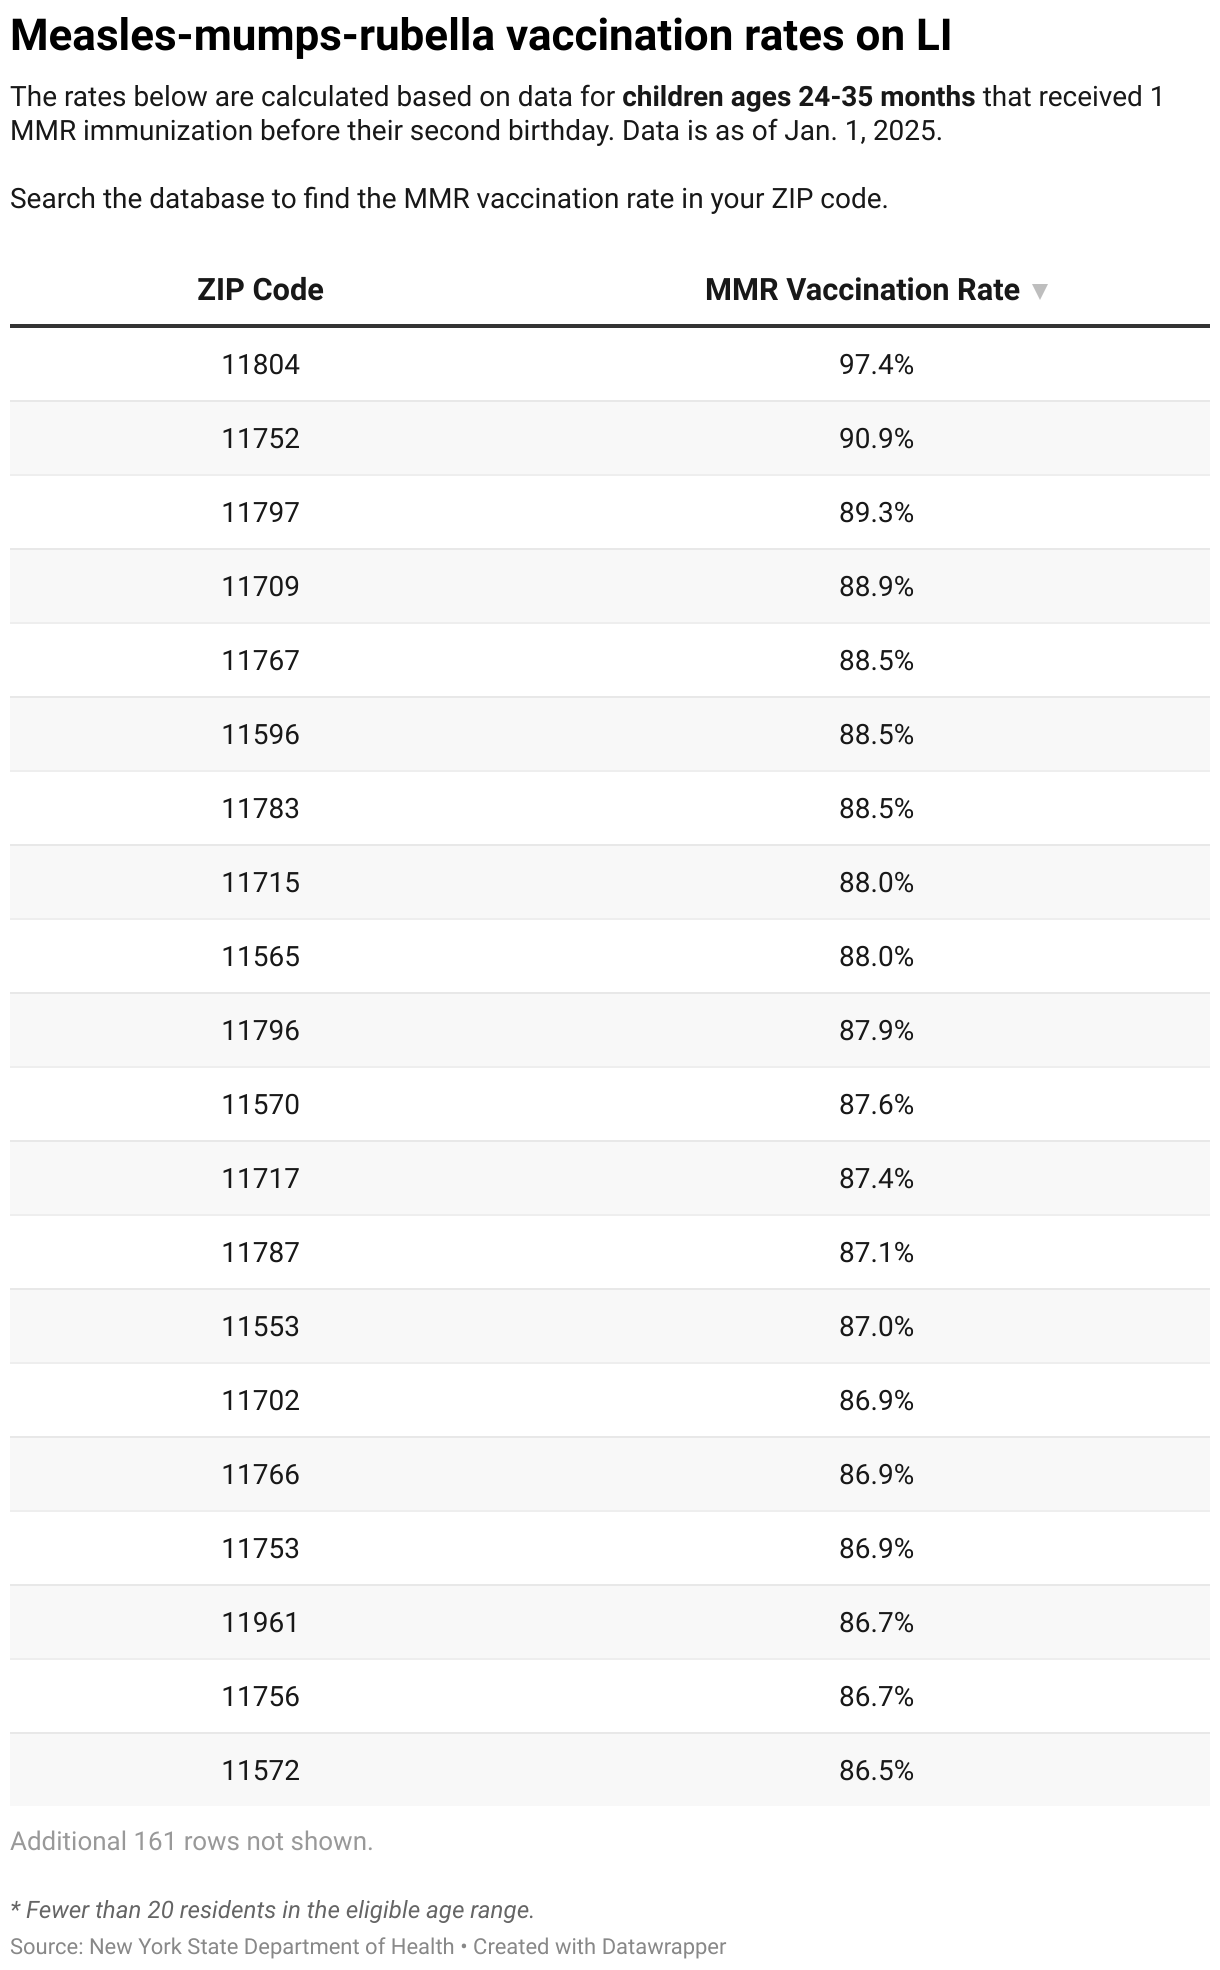Screen dimensions: 1220x1970
Task: Click ZIP code 11796 cell
Action: tap(260, 1031)
